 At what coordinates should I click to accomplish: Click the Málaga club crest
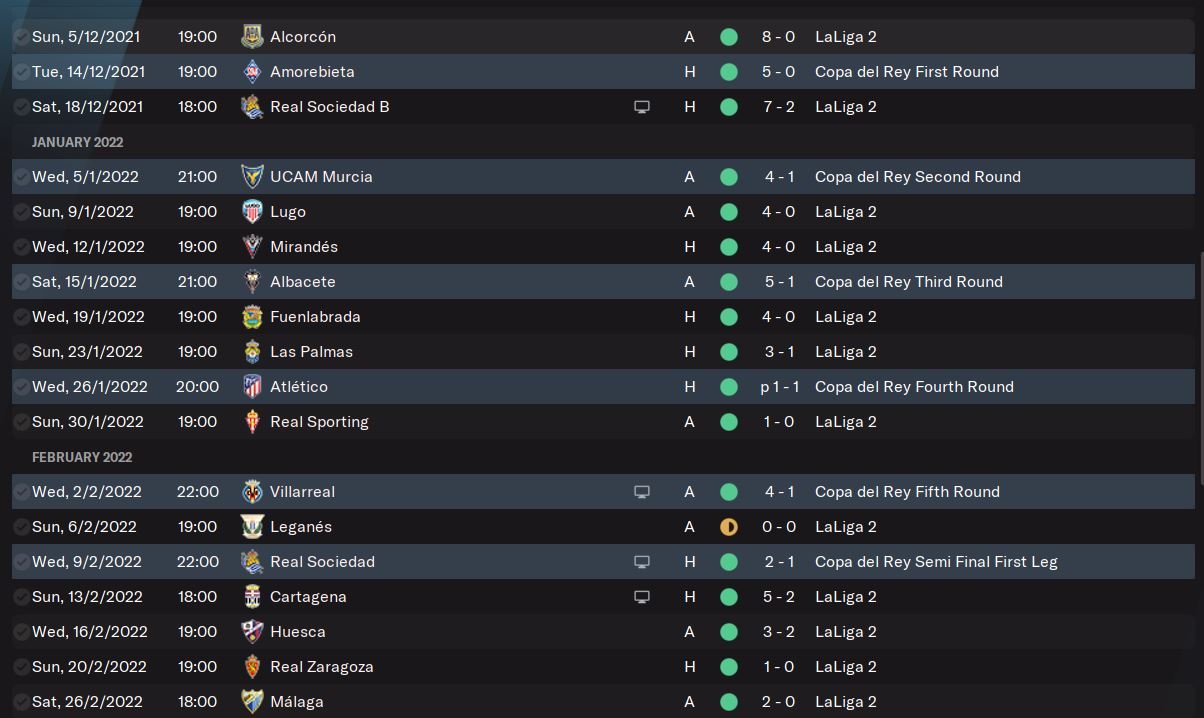click(x=252, y=702)
